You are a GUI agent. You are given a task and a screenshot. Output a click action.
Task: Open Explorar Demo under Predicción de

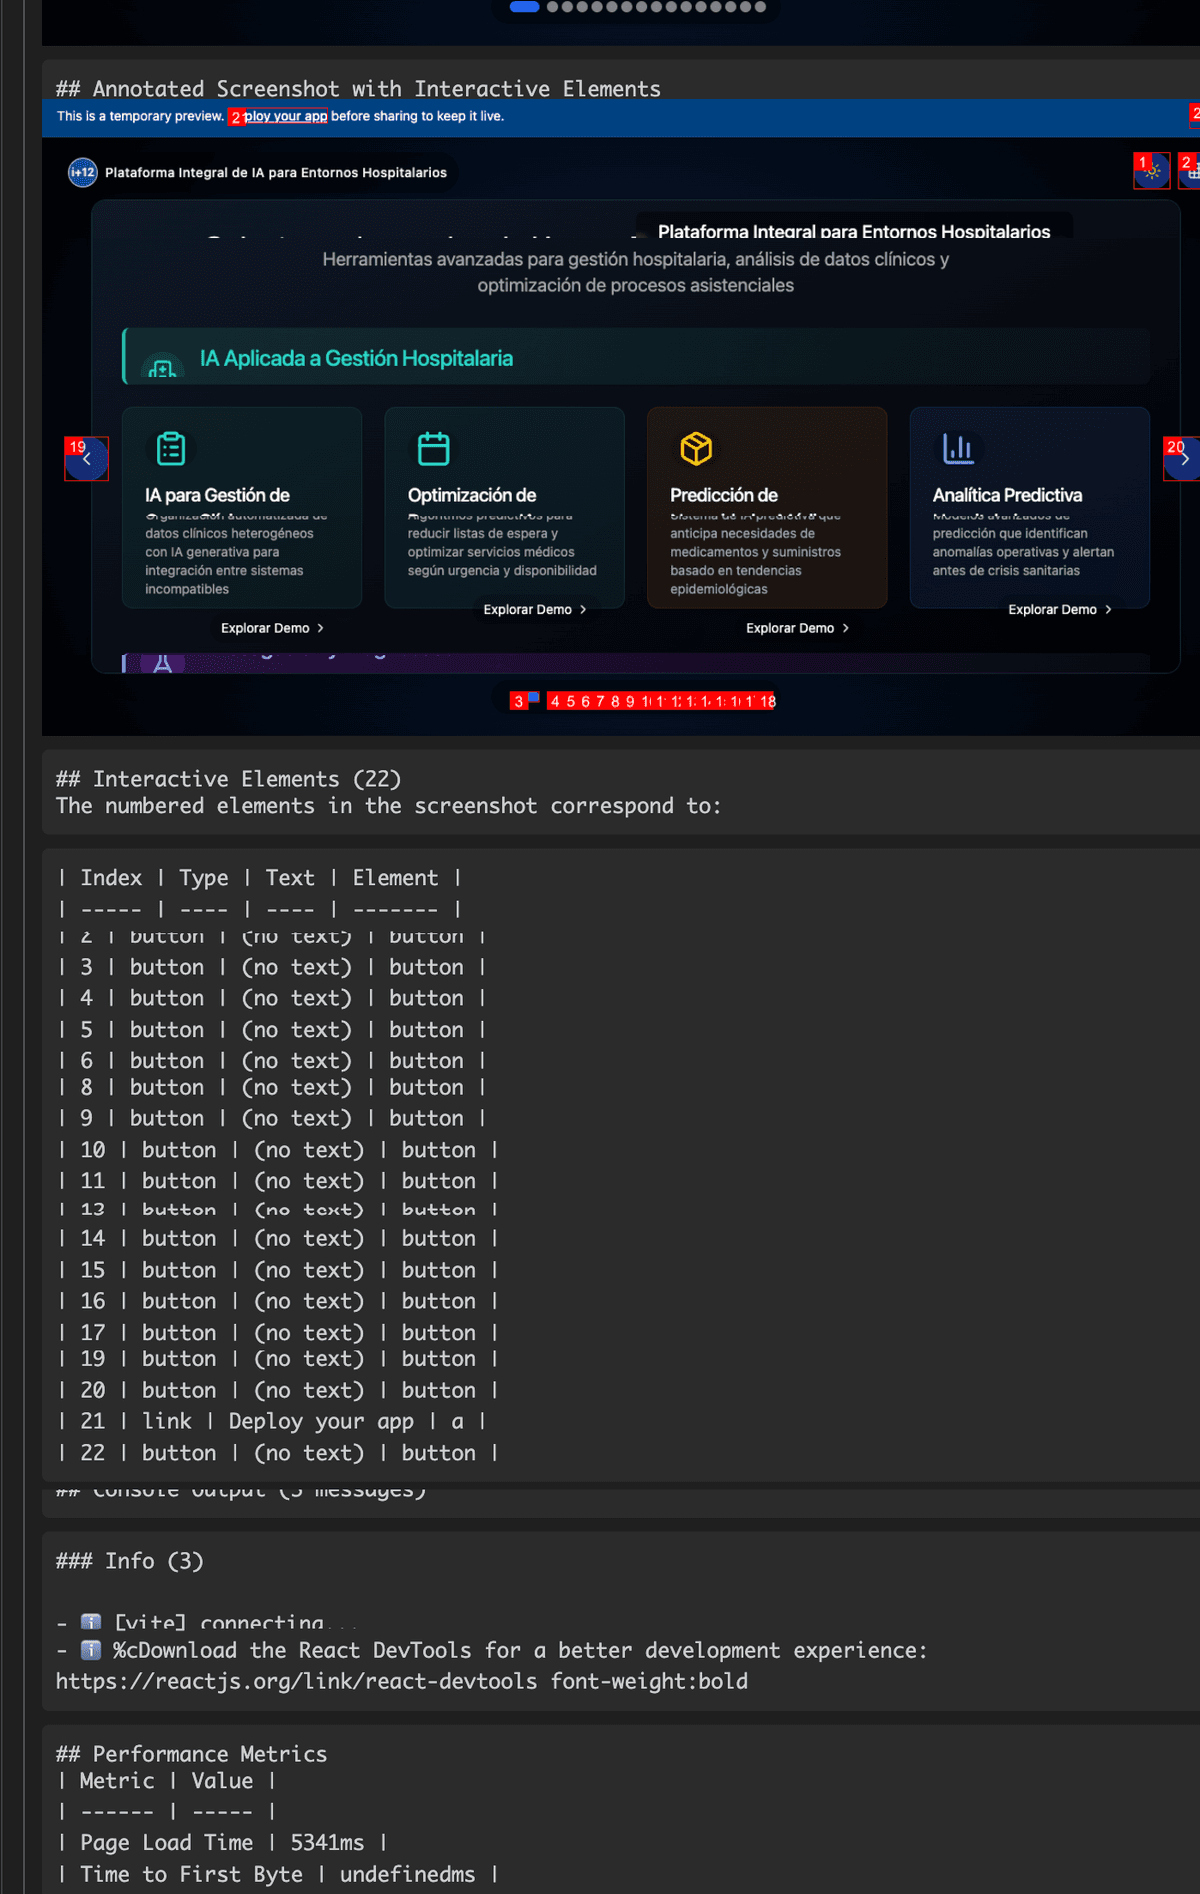coord(797,628)
